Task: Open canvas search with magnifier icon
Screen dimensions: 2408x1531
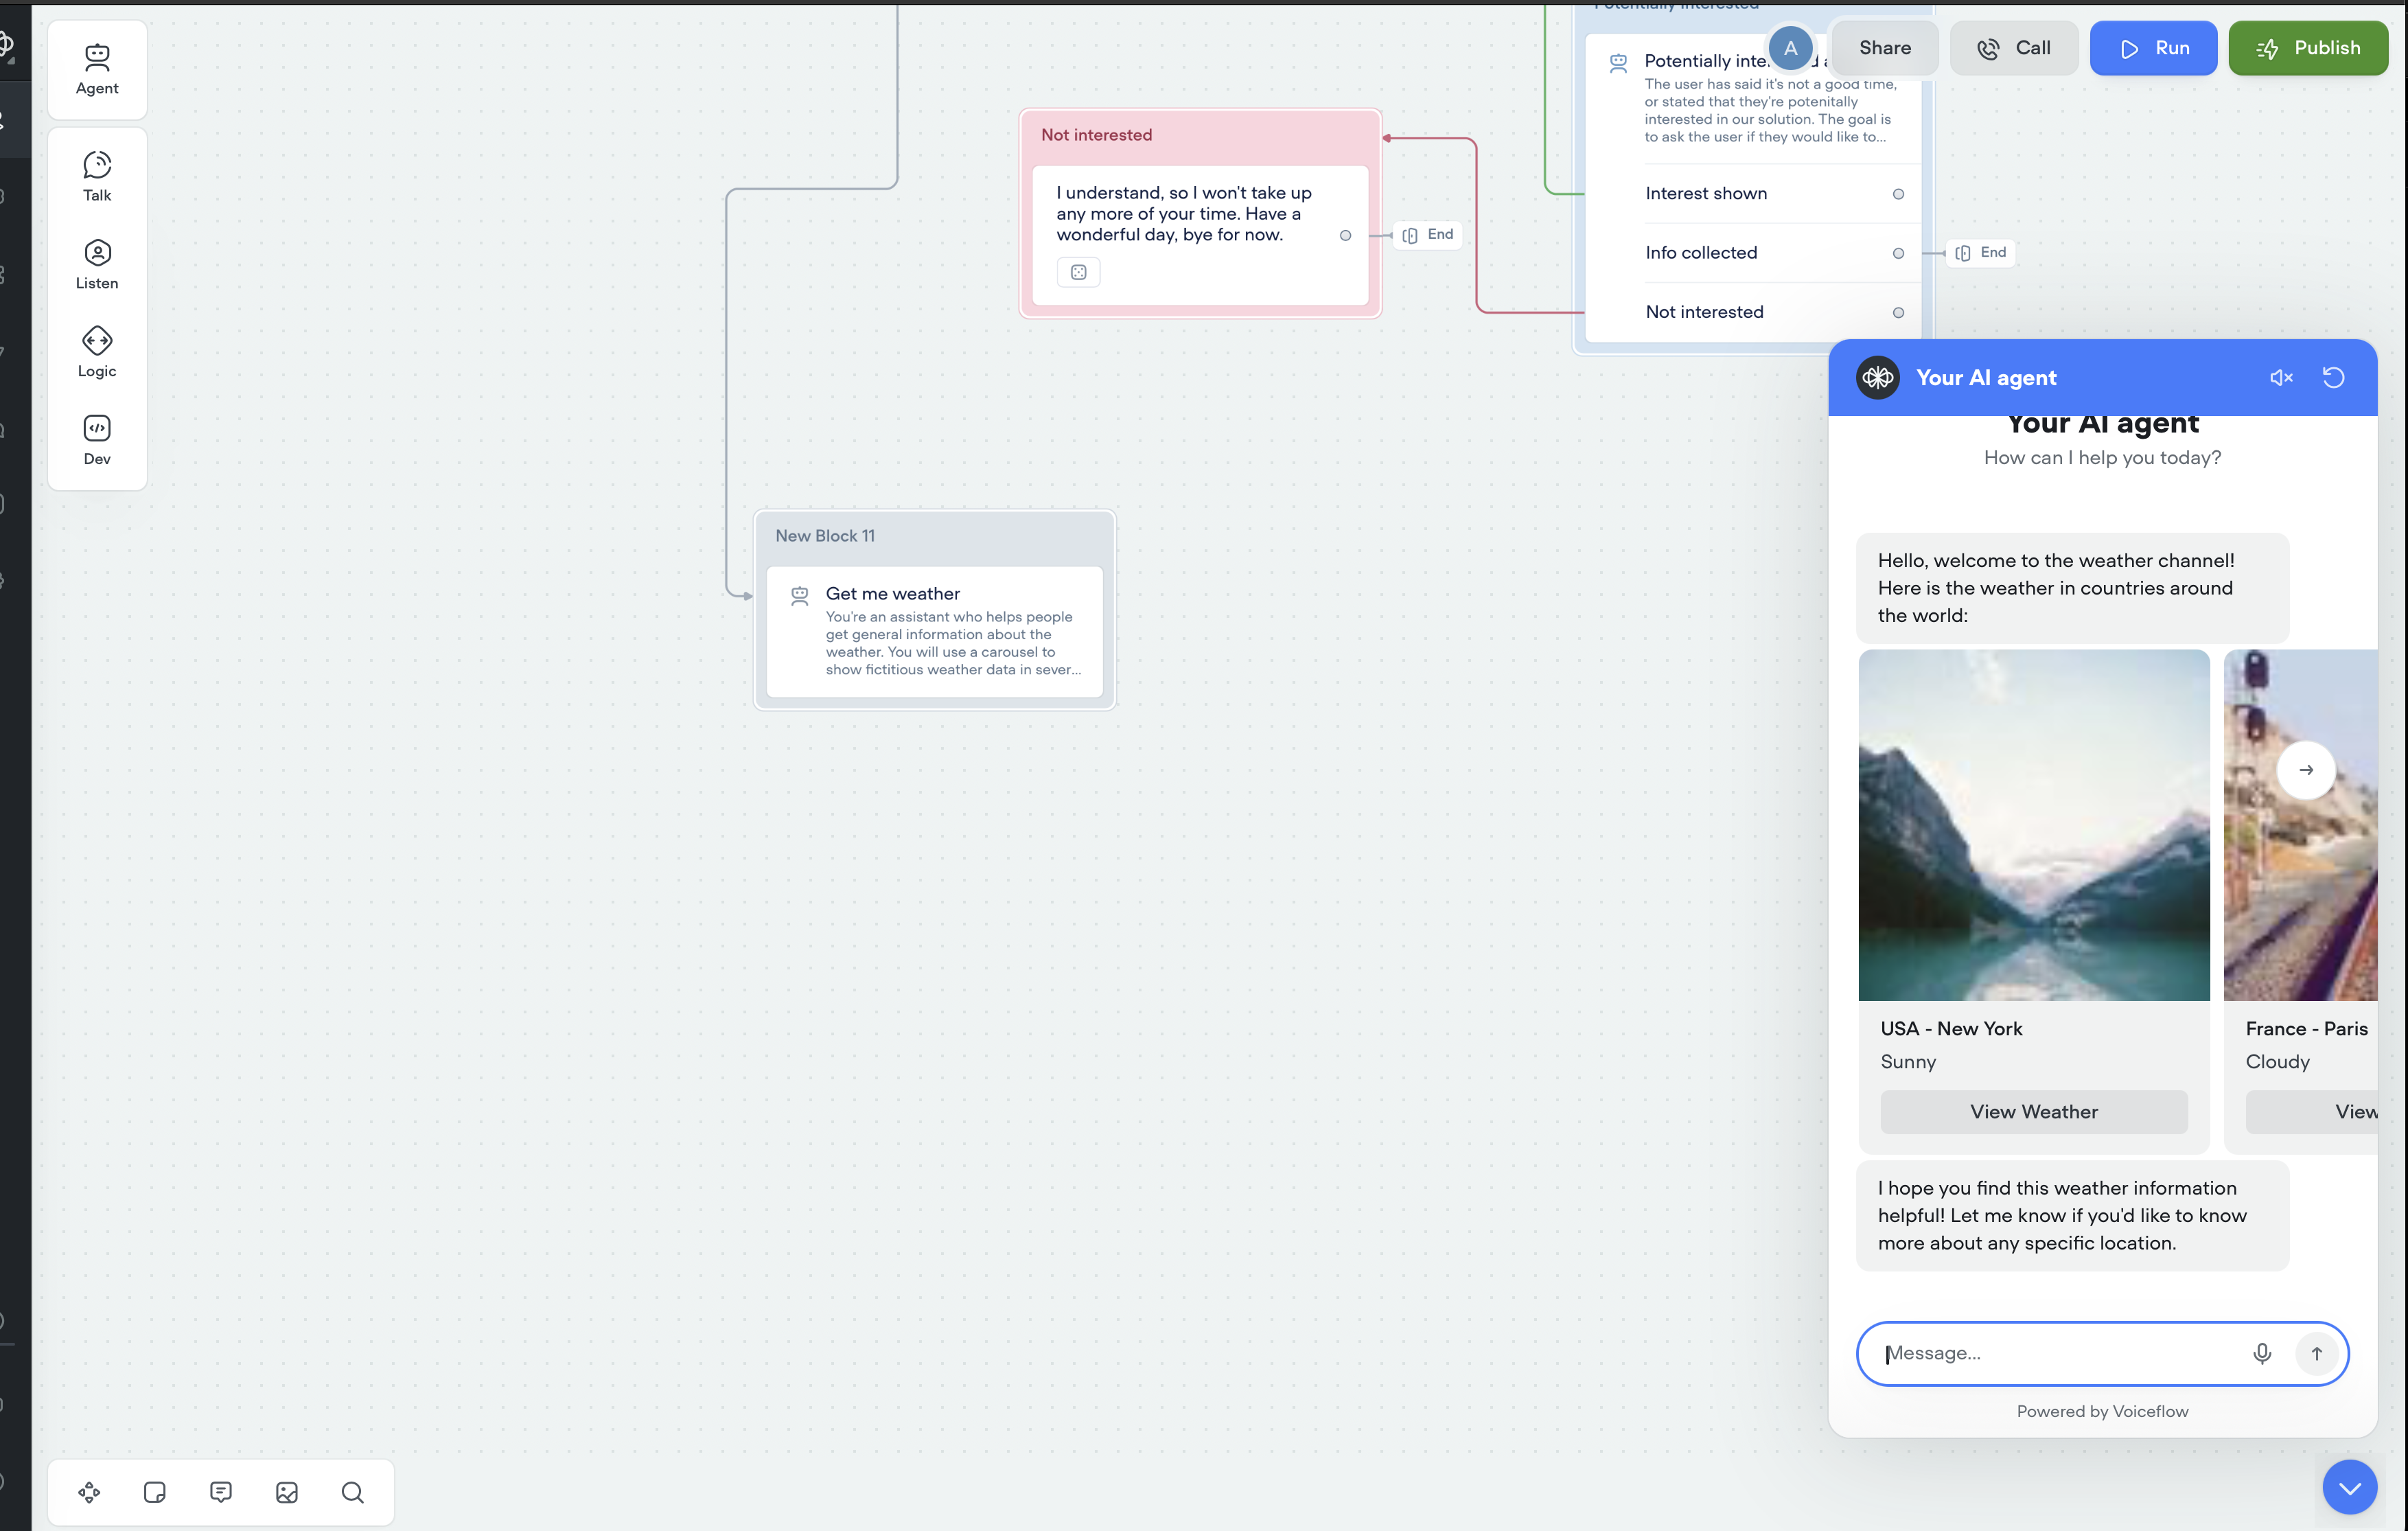Action: click(353, 1492)
